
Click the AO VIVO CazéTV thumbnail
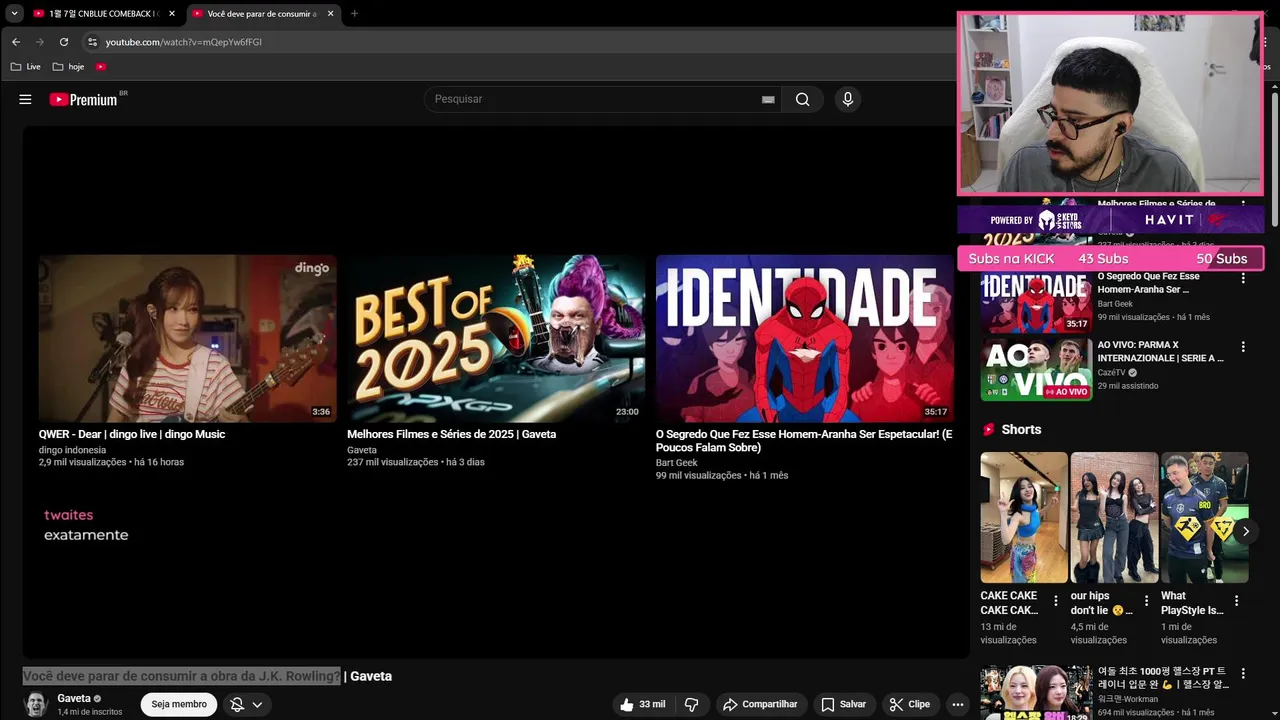(1036, 369)
